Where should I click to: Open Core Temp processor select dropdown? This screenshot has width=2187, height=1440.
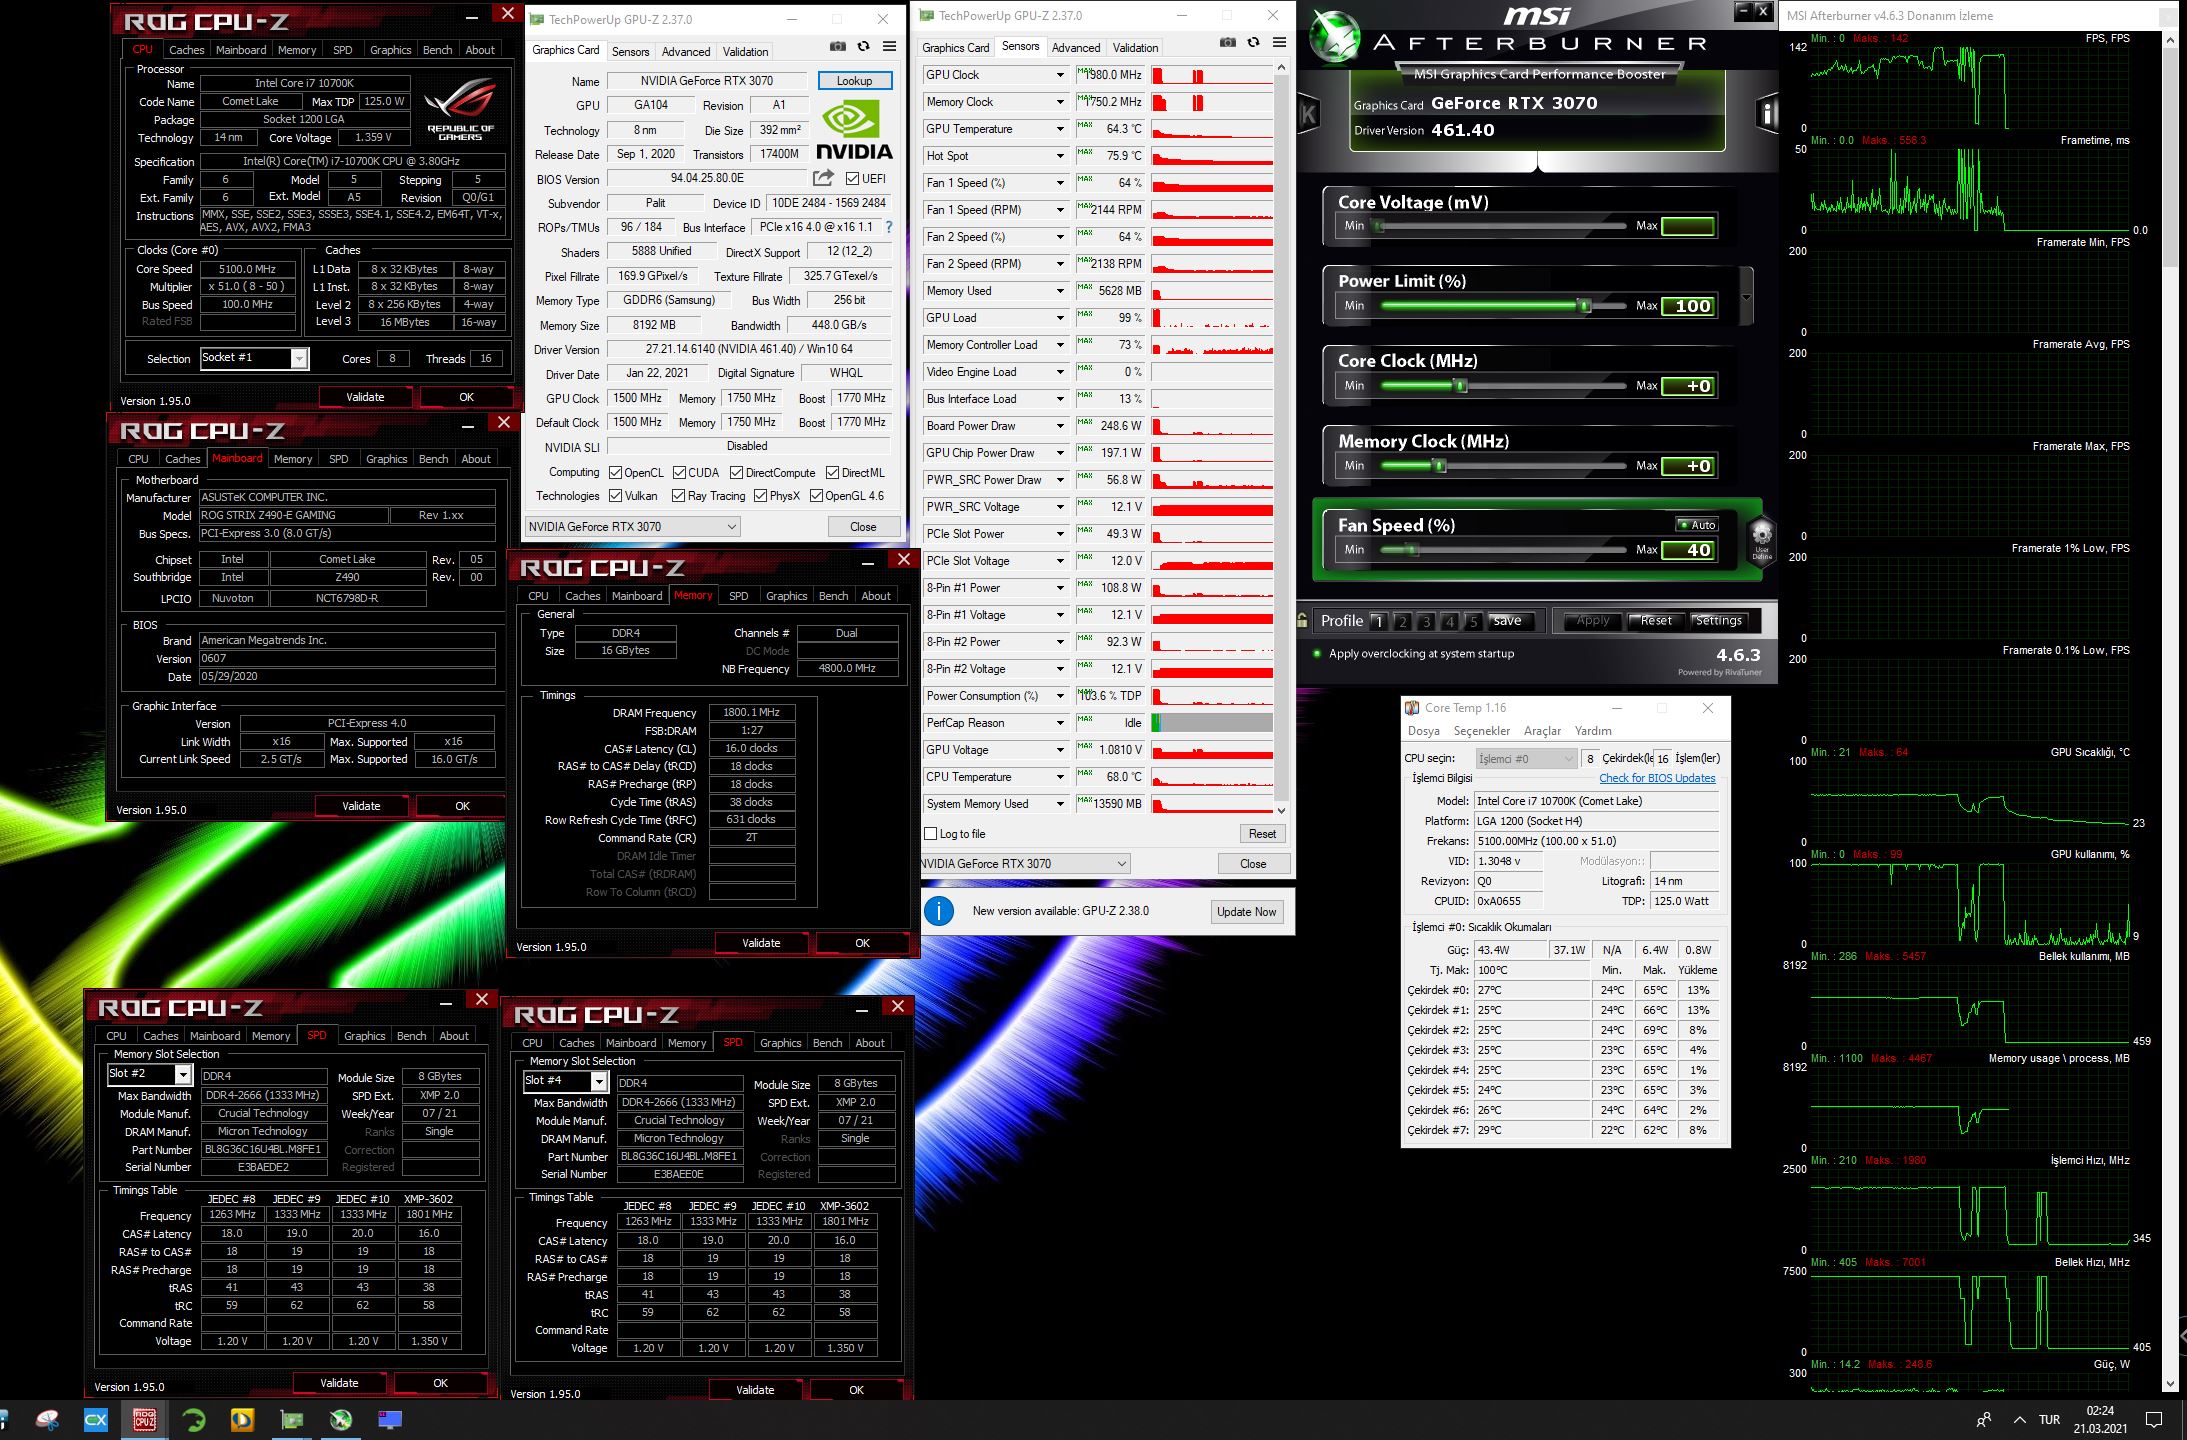coord(1526,759)
